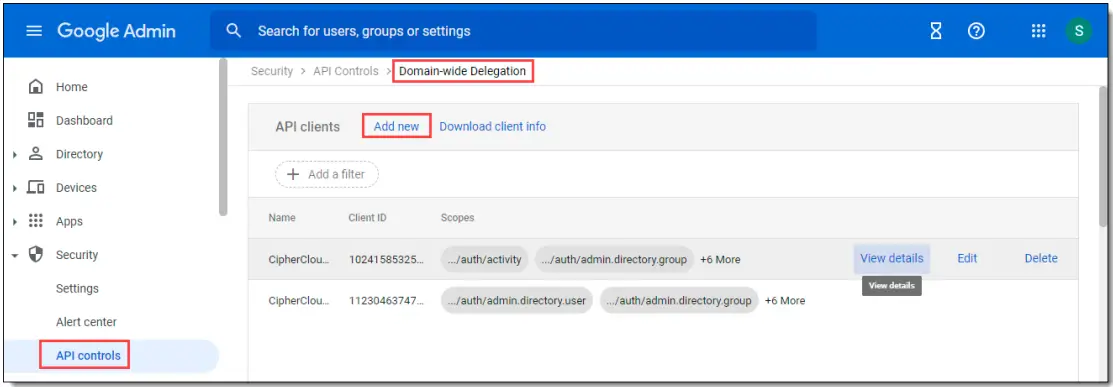Open Dashboard in sidebar

point(84,121)
